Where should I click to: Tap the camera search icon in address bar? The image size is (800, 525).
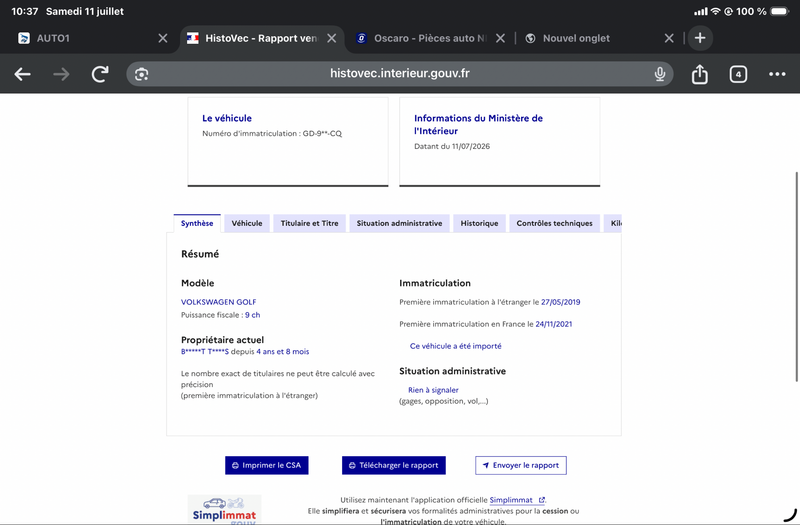[x=141, y=74]
